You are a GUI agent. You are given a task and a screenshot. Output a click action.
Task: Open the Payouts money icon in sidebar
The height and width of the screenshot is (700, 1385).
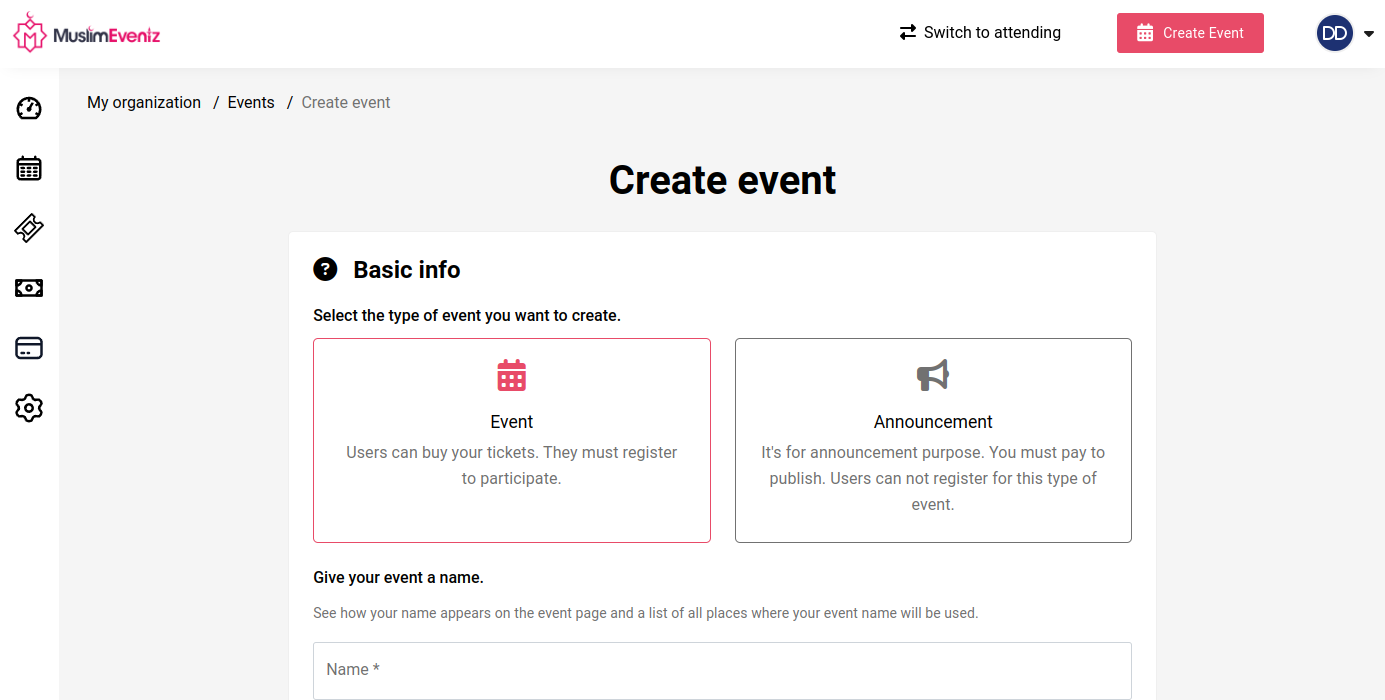point(28,288)
